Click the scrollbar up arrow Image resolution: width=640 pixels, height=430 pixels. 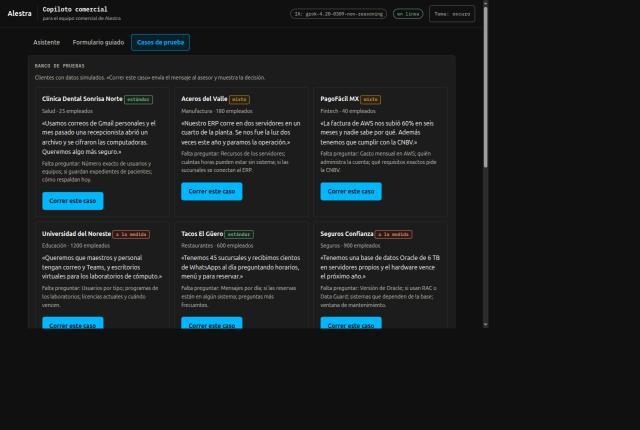pos(485,3)
